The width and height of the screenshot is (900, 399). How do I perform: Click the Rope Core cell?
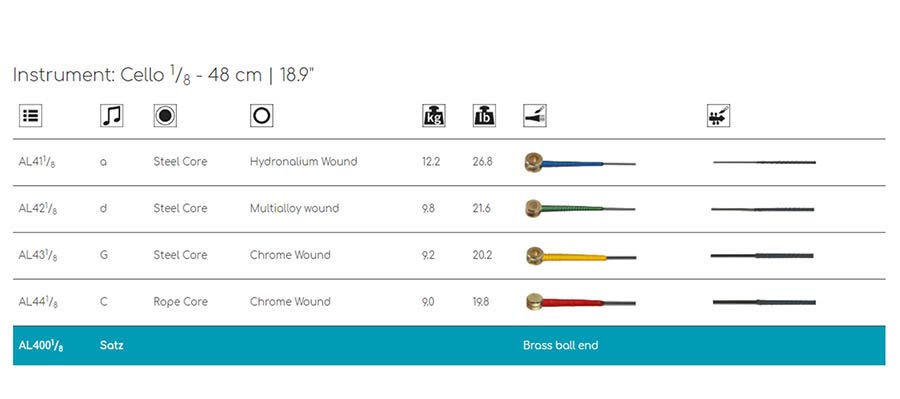pos(180,302)
